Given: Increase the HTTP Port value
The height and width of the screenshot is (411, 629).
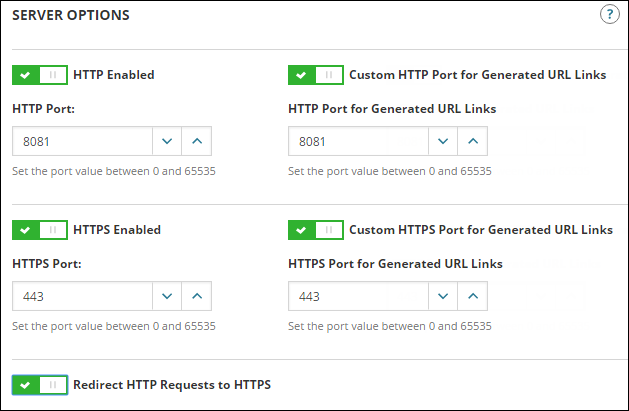Looking at the screenshot, I should (x=197, y=141).
